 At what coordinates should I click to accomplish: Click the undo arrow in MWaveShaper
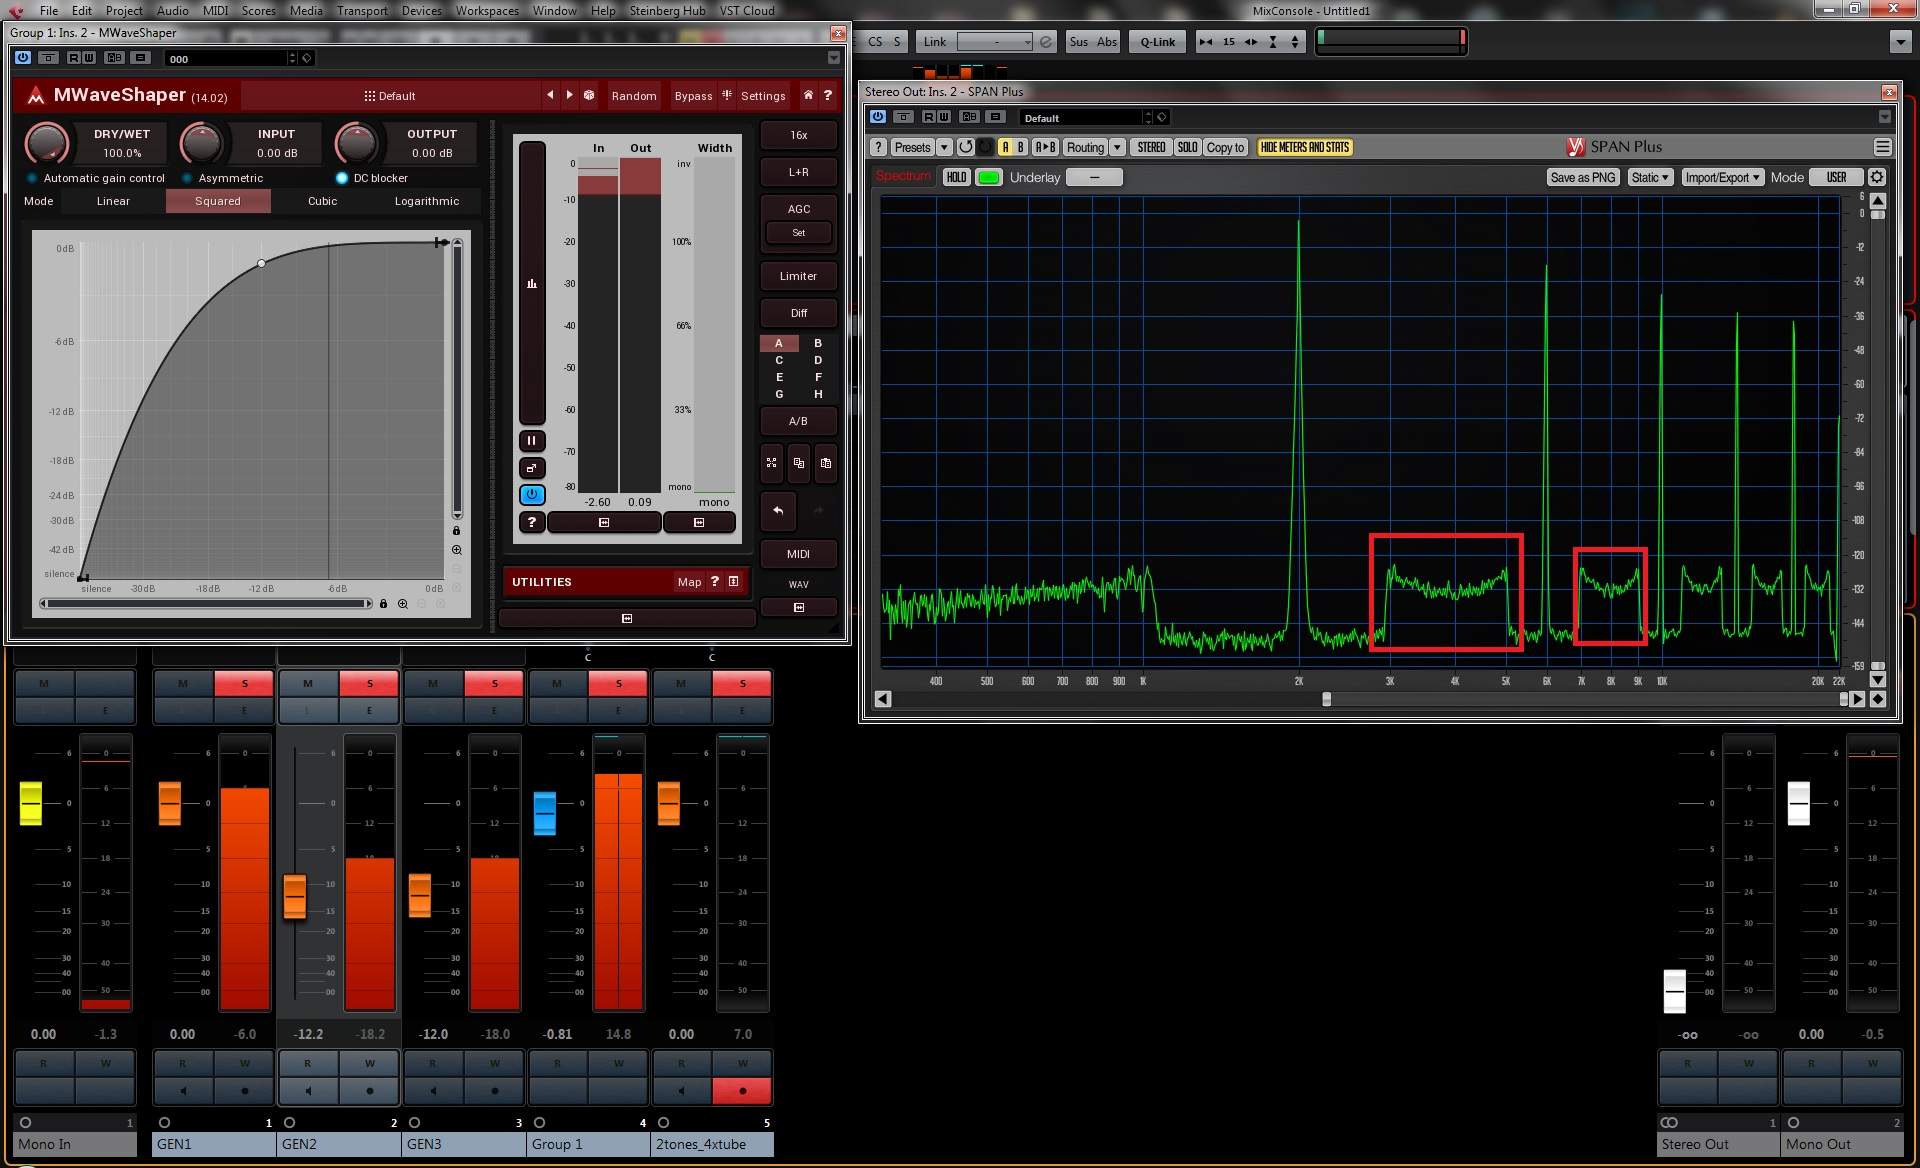(x=778, y=511)
